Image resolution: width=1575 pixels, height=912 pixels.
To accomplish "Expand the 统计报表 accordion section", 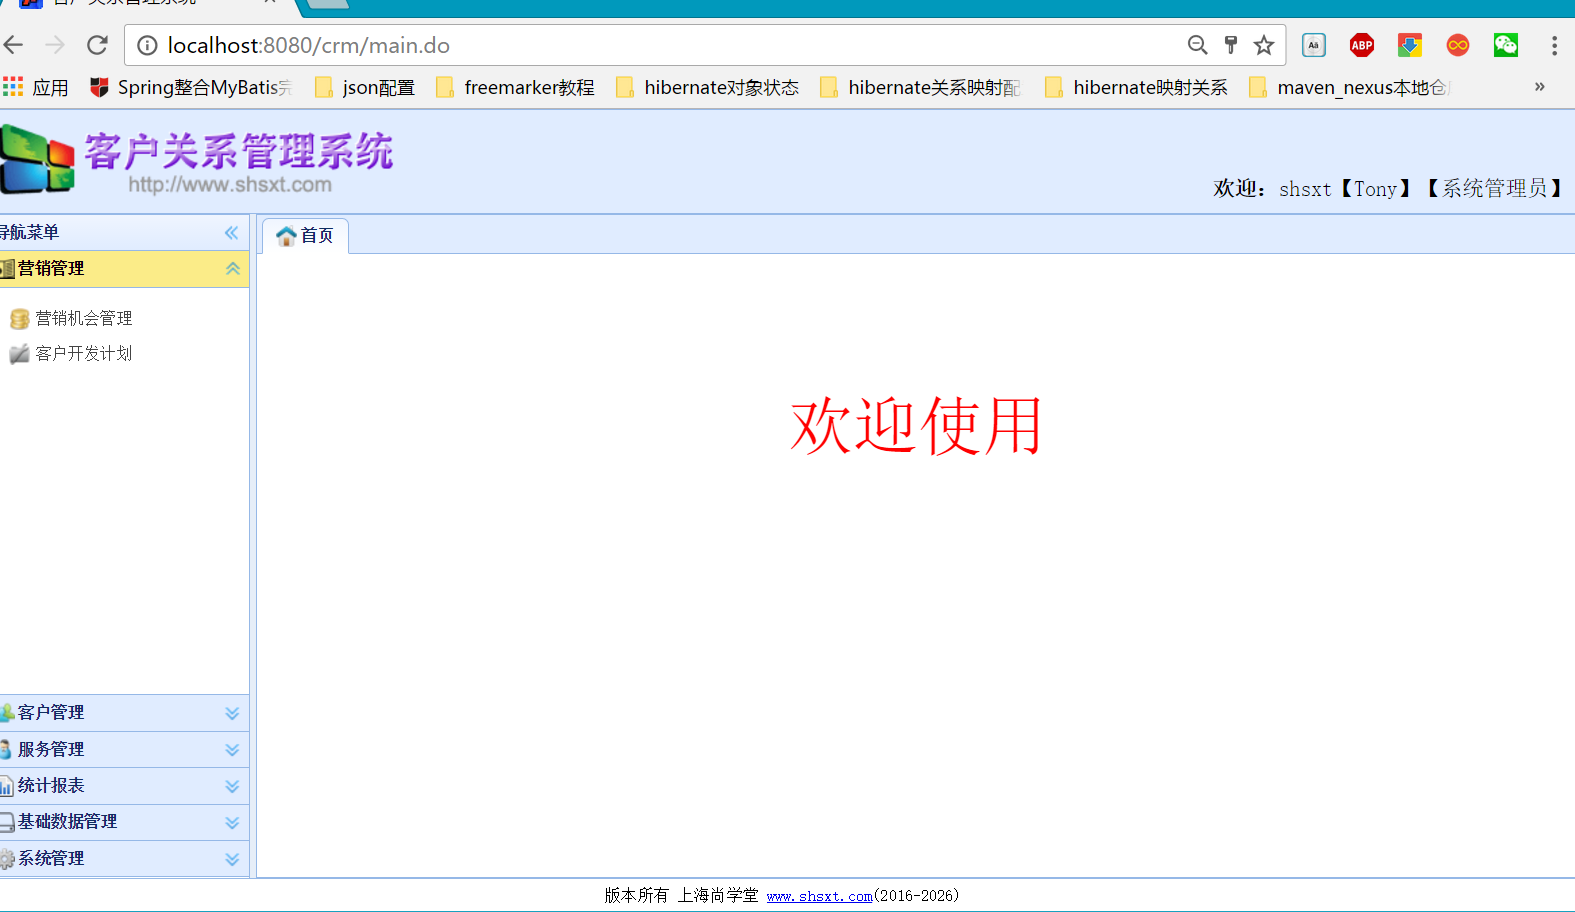I will [x=232, y=786].
